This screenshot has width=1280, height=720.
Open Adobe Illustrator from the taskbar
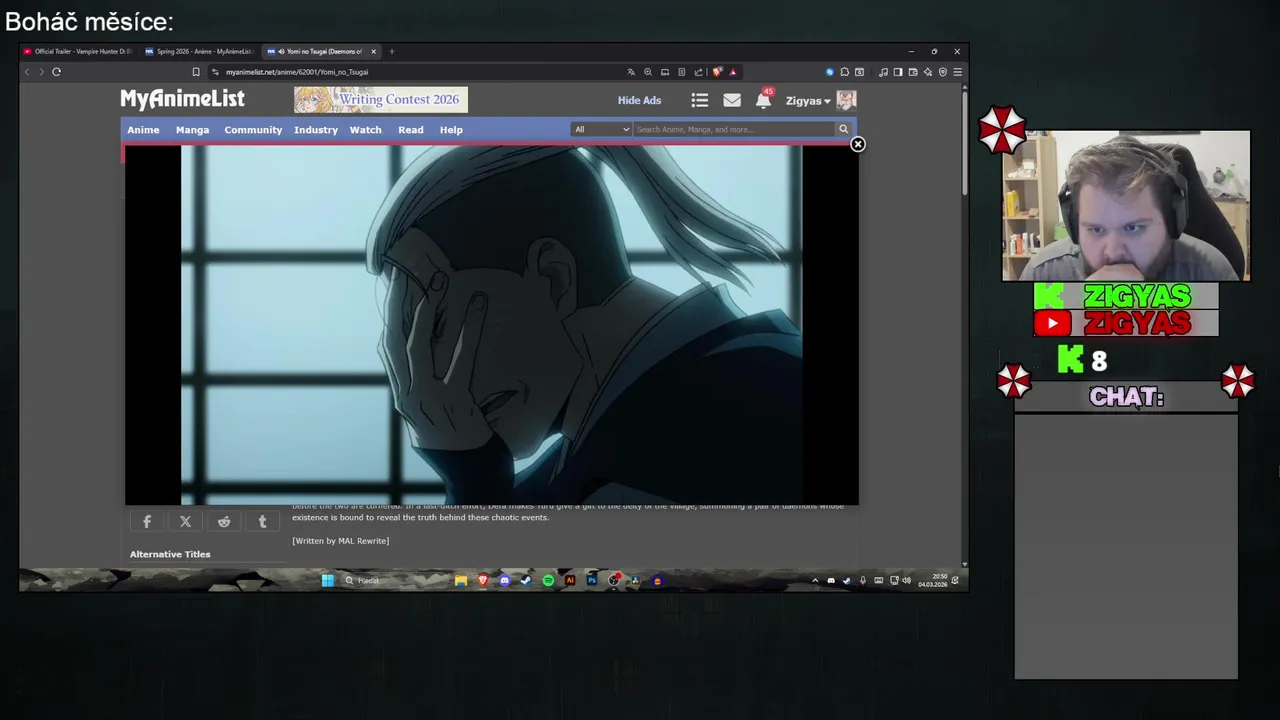pos(570,580)
